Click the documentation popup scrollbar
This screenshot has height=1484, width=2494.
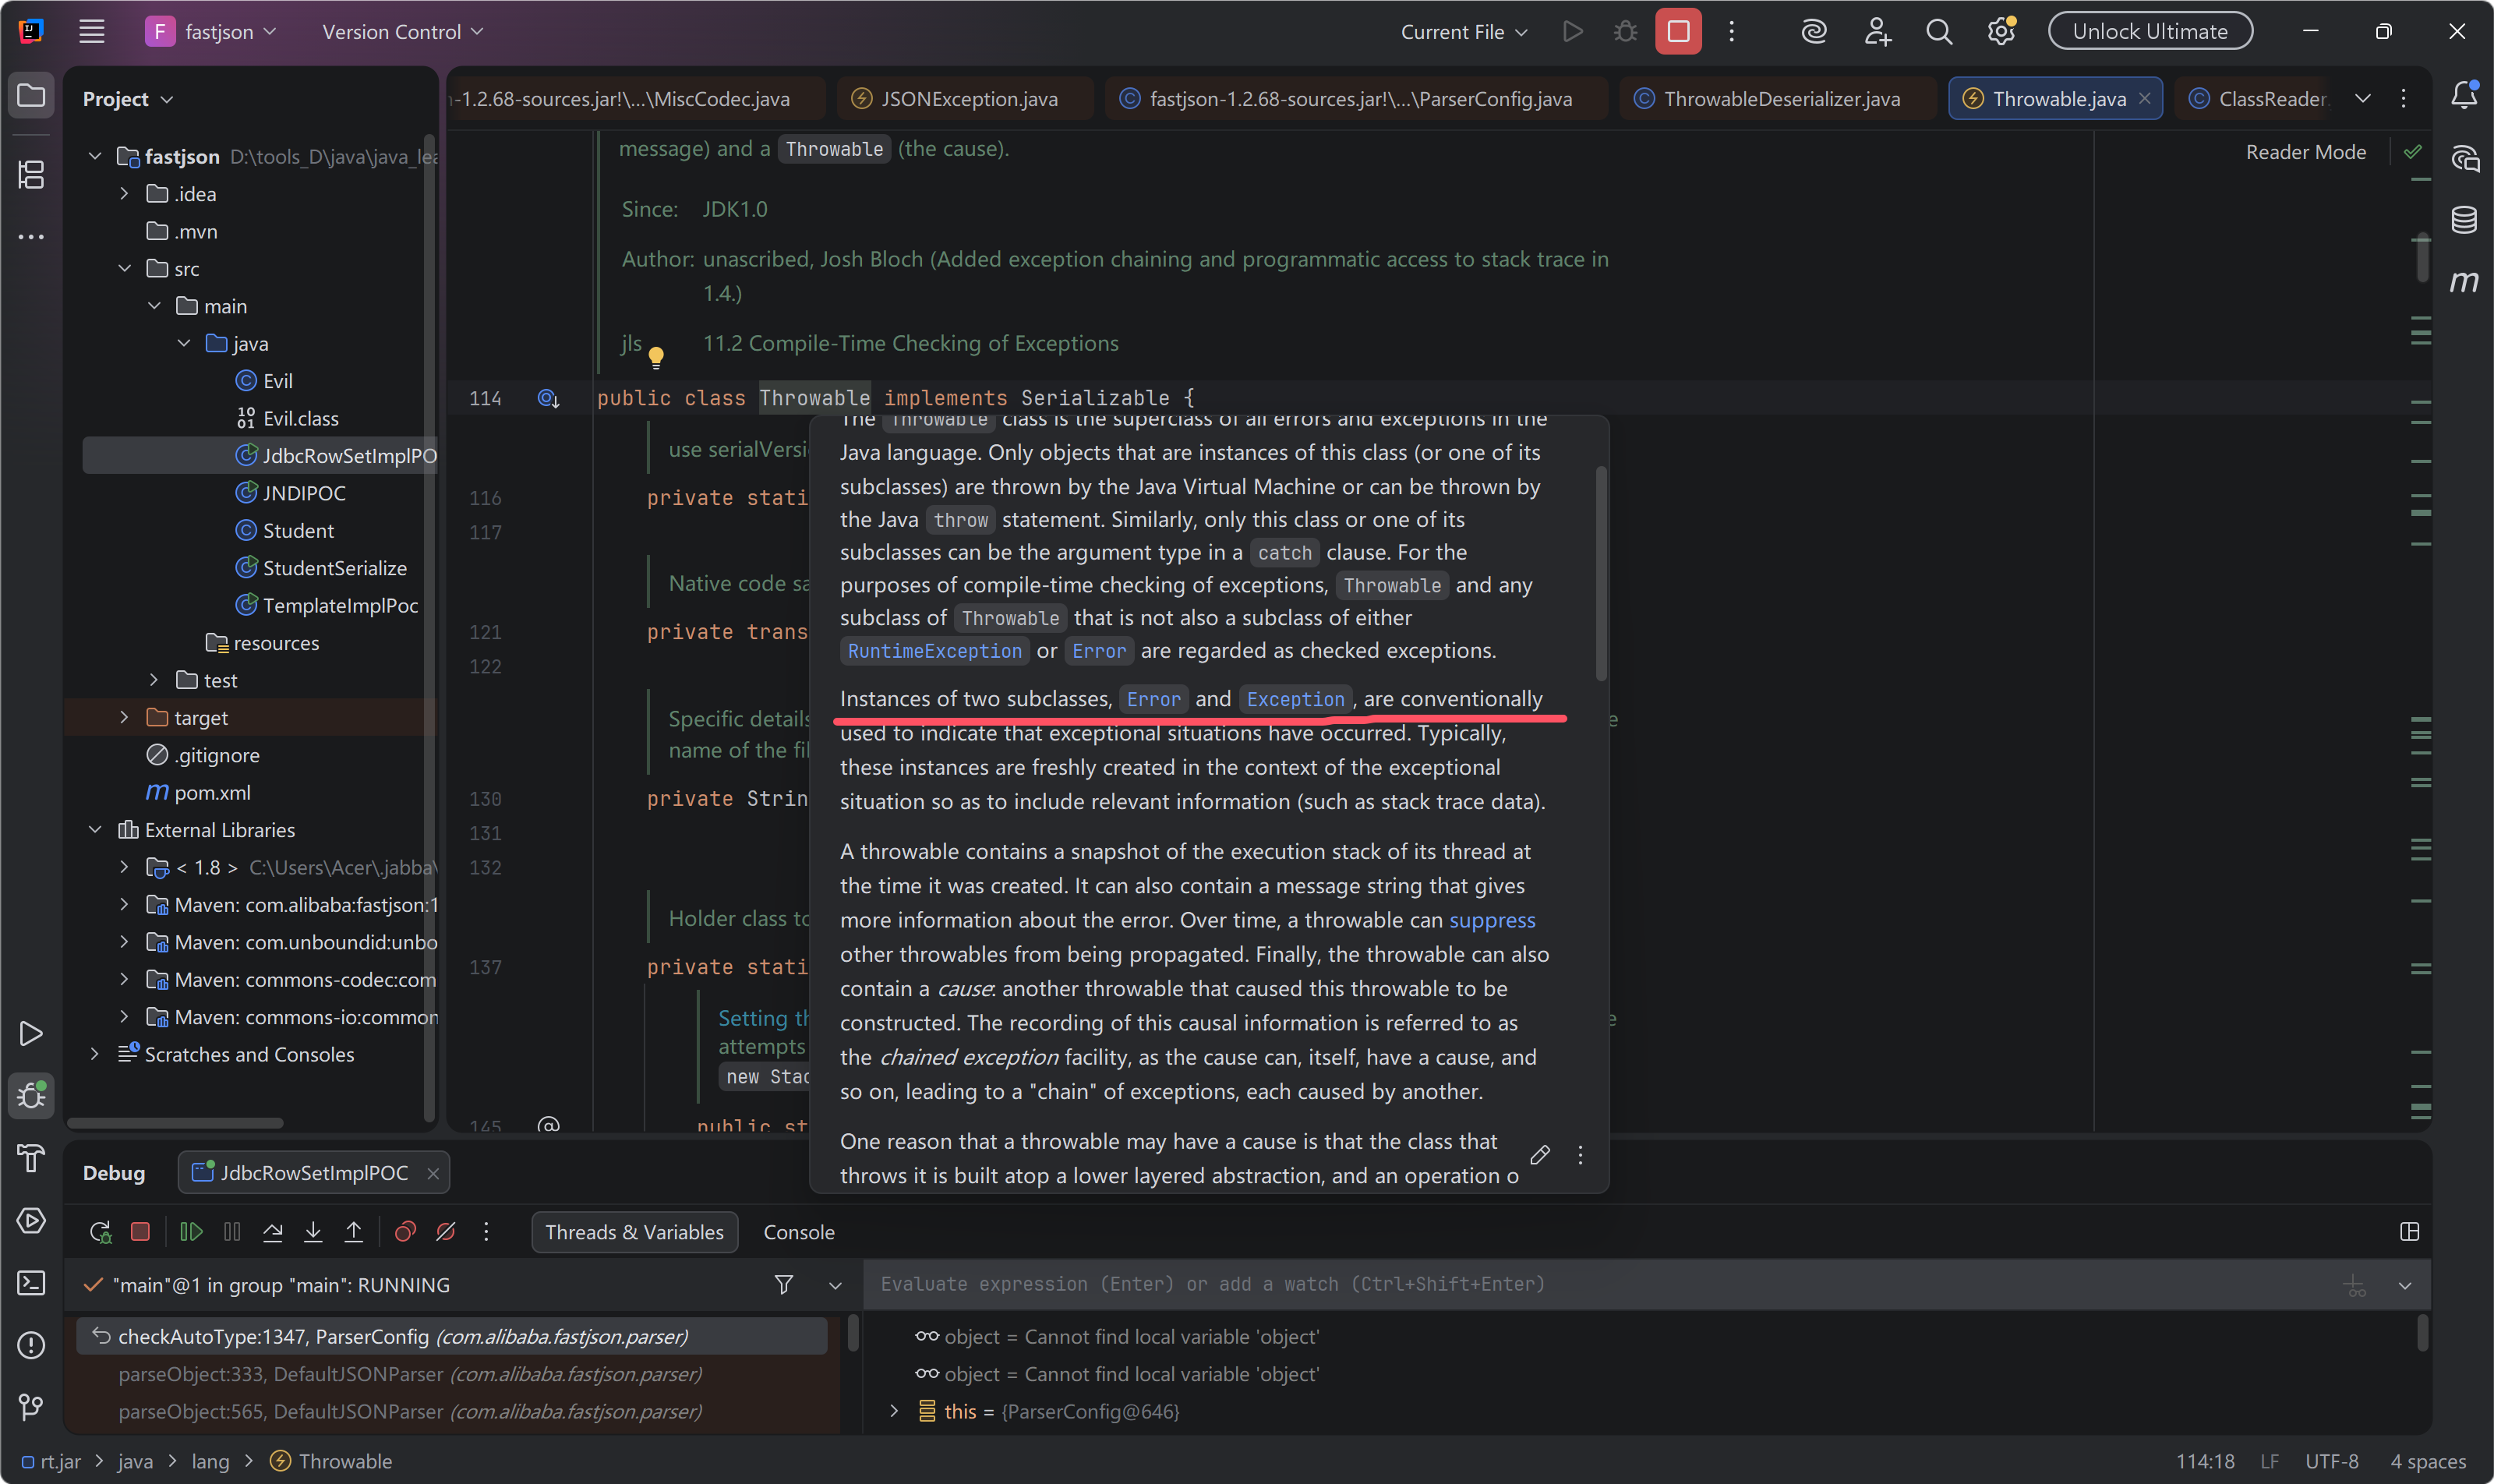click(x=1600, y=573)
